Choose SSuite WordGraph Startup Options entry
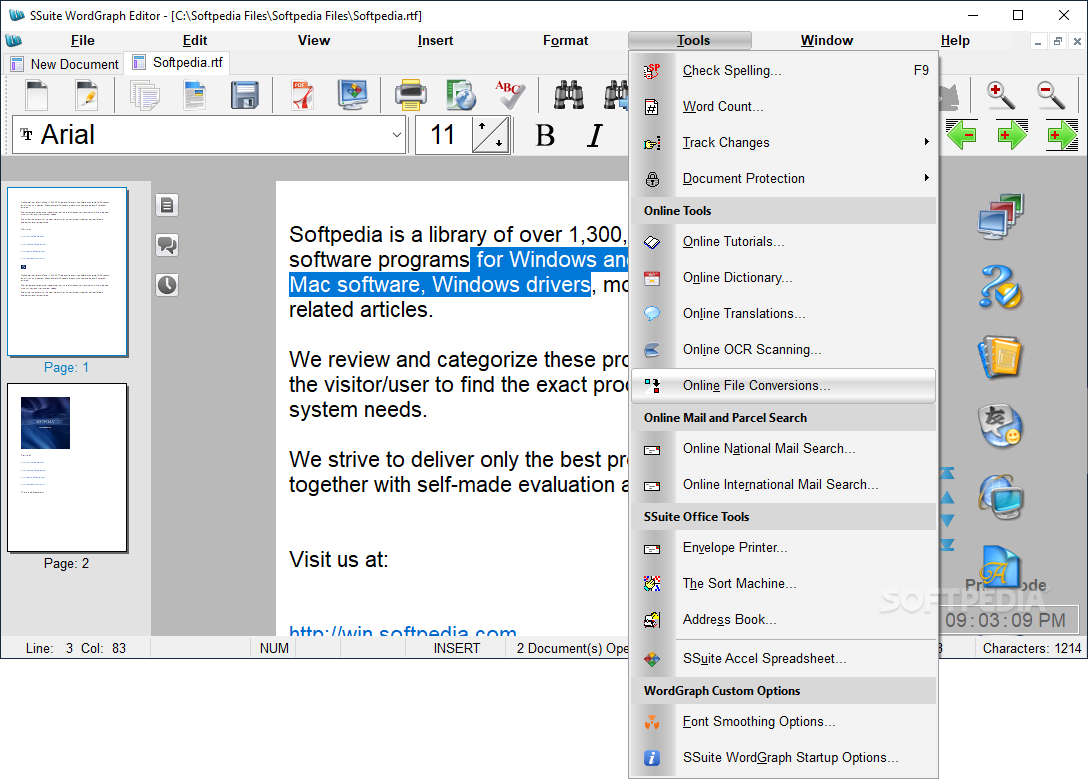Viewport: 1088px width, 779px height. coord(783,757)
